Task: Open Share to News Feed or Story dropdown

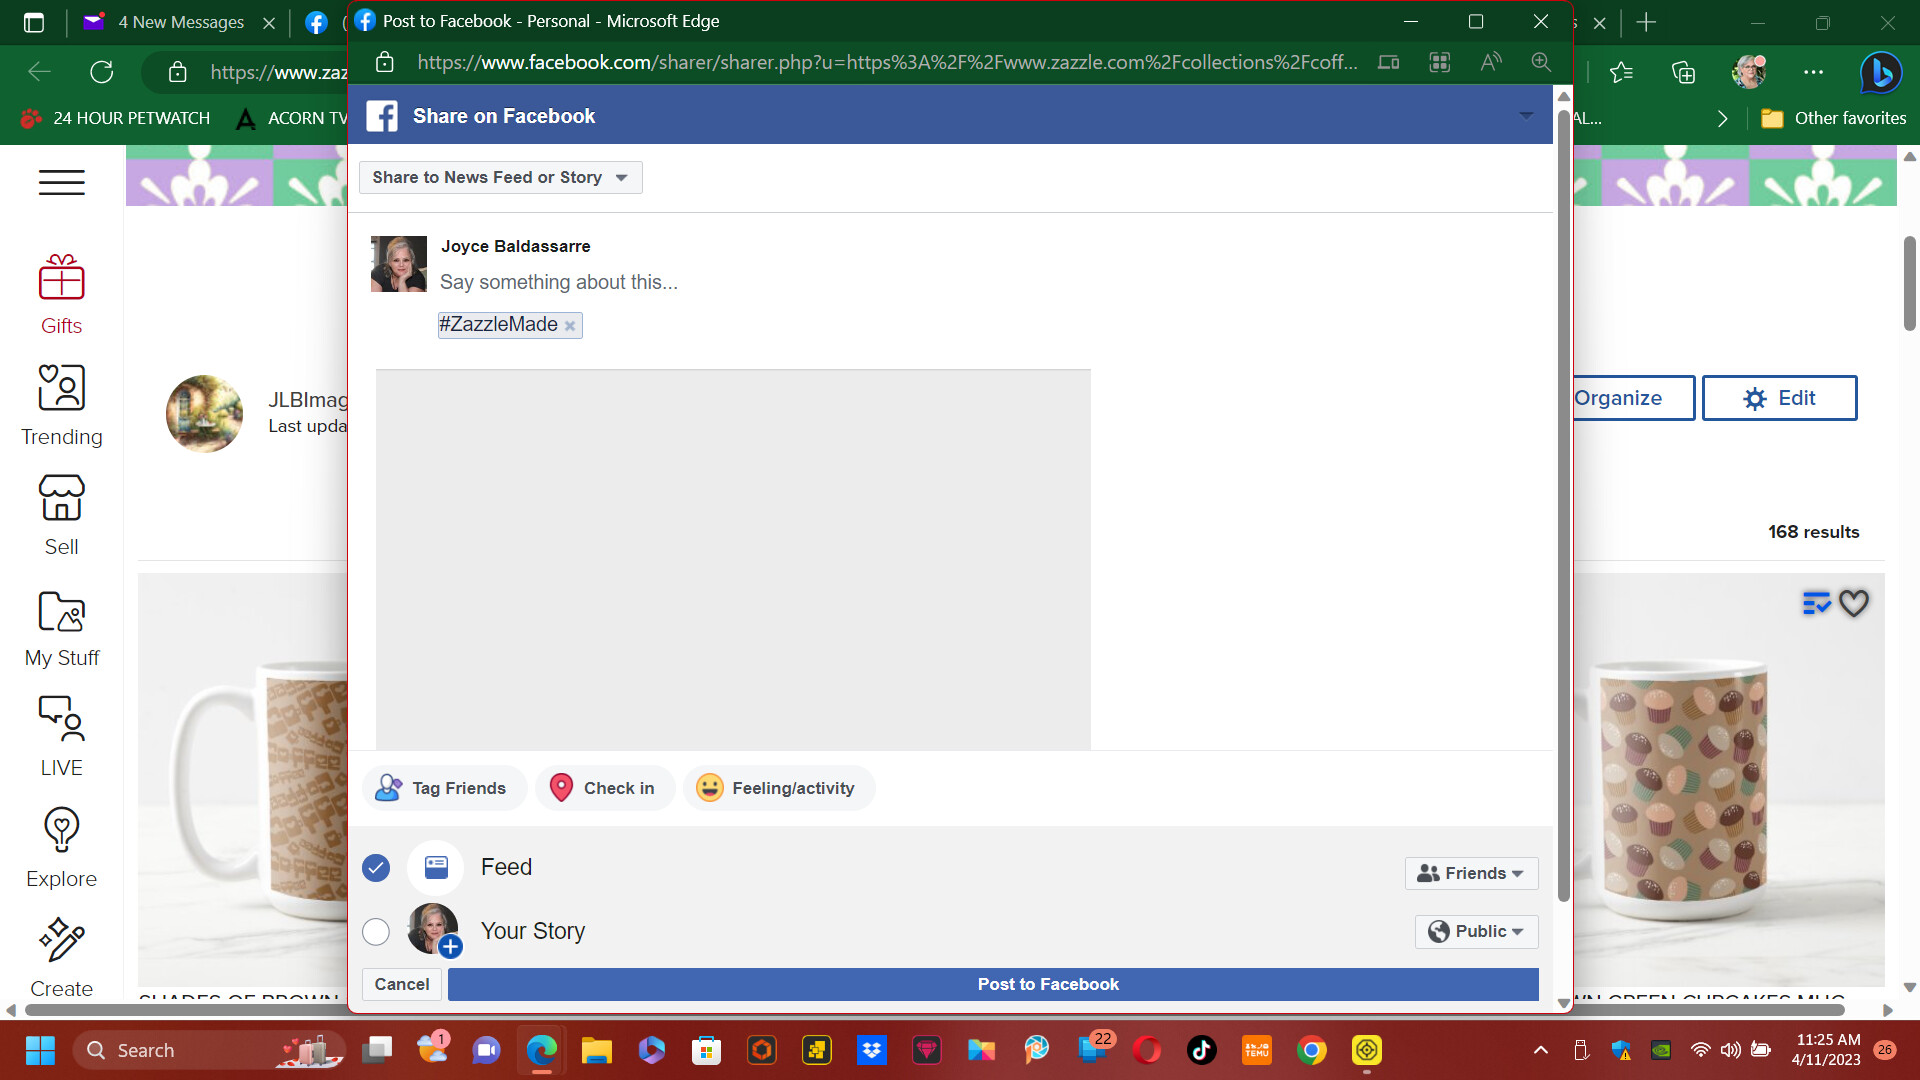Action: click(x=500, y=177)
